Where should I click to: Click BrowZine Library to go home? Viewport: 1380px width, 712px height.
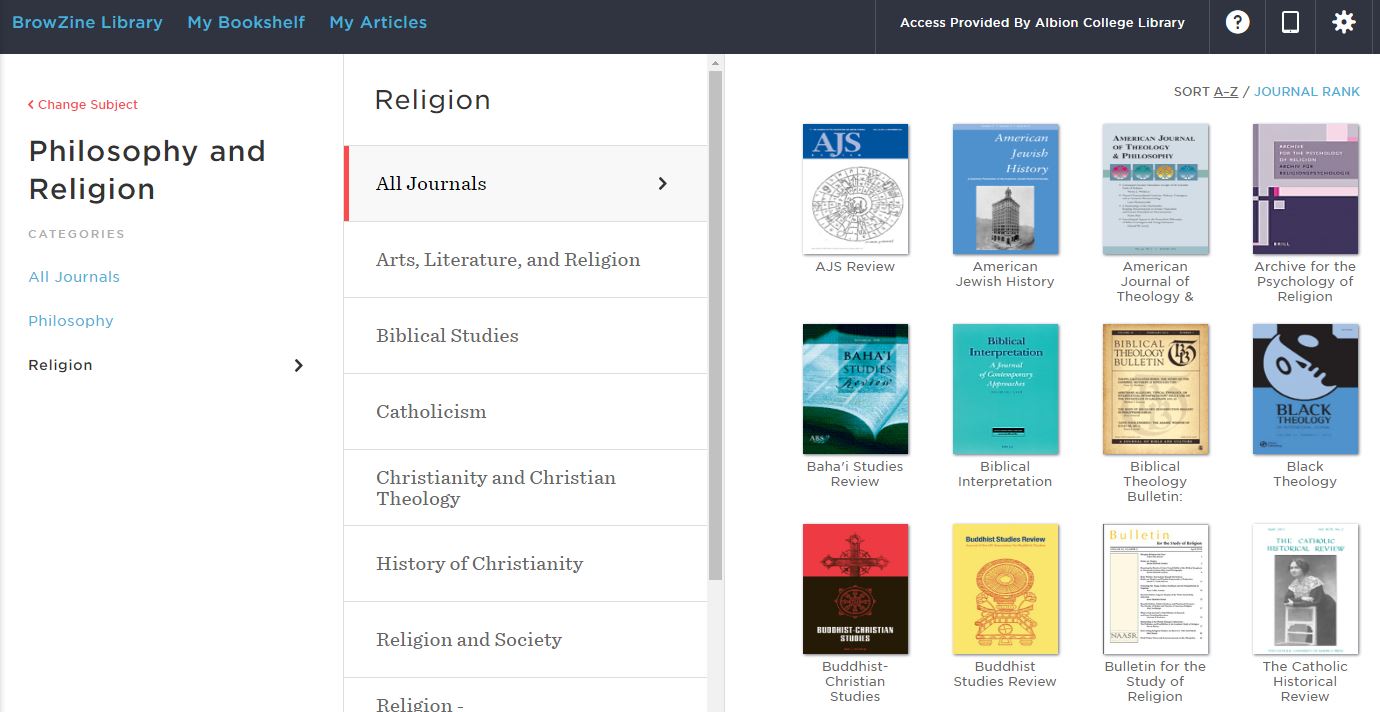coord(87,21)
